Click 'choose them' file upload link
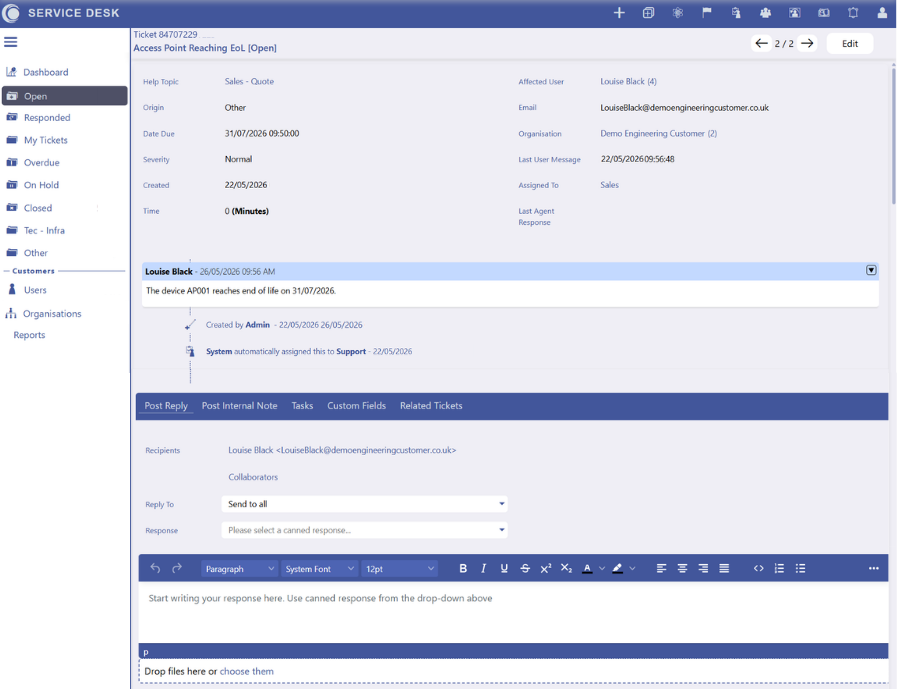 point(247,671)
